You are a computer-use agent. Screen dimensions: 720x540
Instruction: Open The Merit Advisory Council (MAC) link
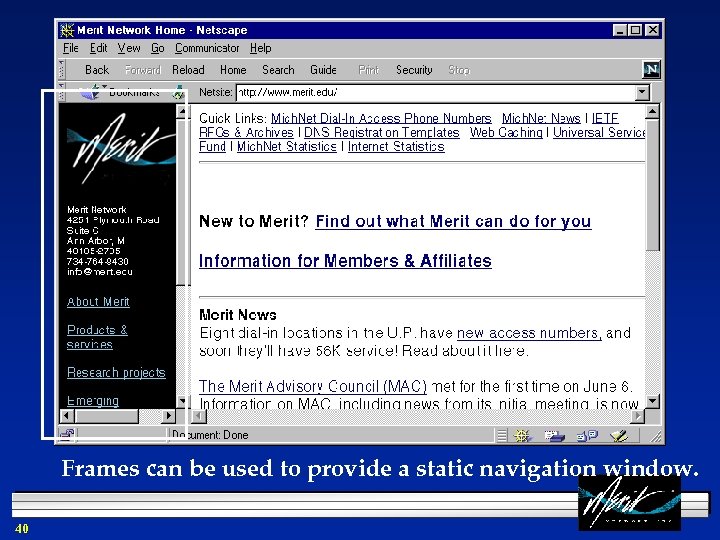coord(313,387)
